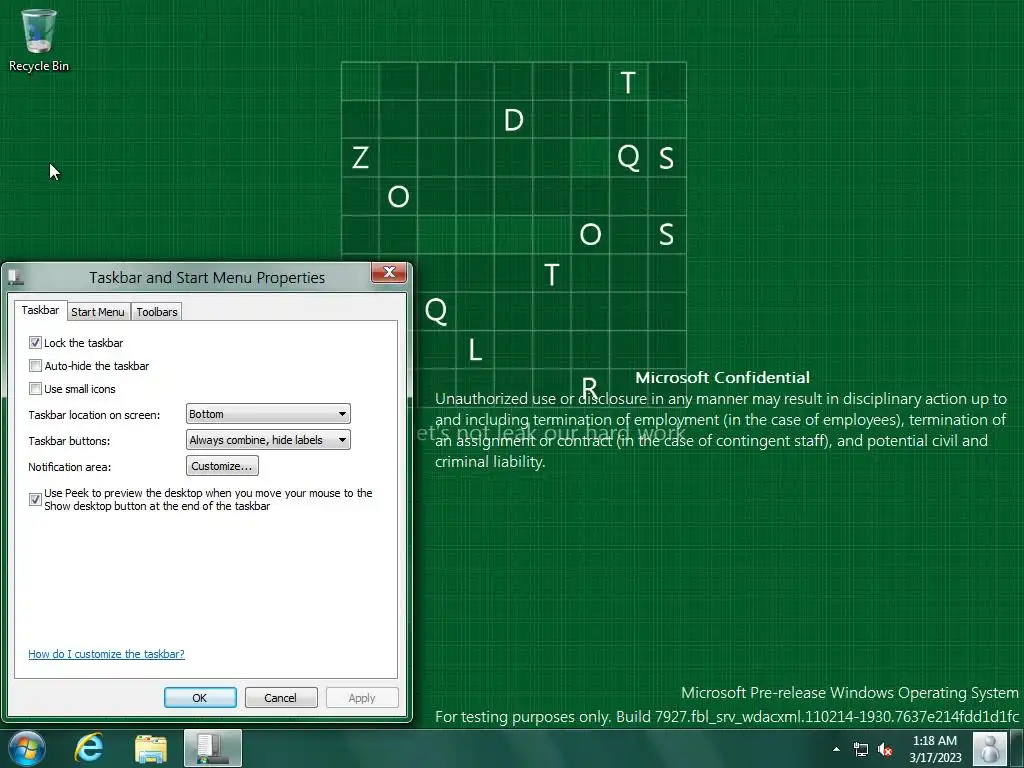Open the Start orb menu
The height and width of the screenshot is (768, 1024).
[27, 748]
